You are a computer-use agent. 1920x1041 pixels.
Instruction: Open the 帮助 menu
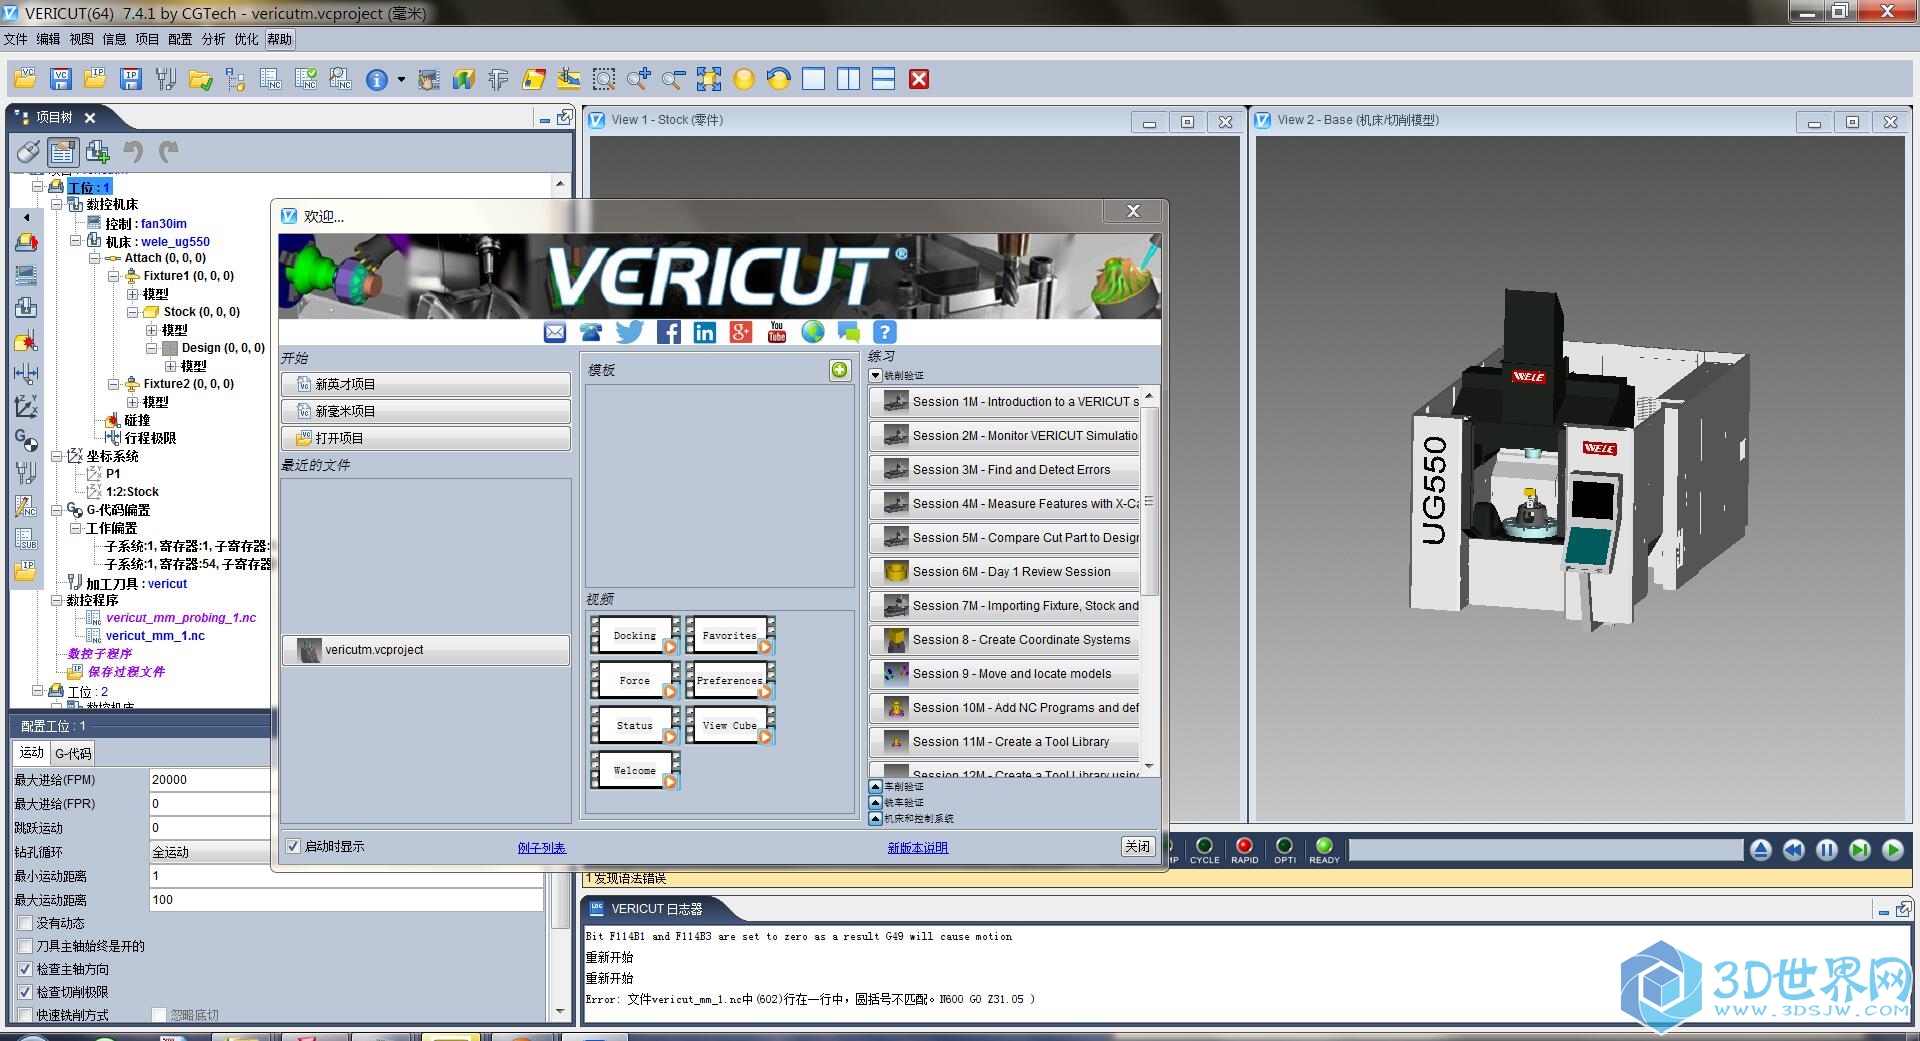(280, 39)
